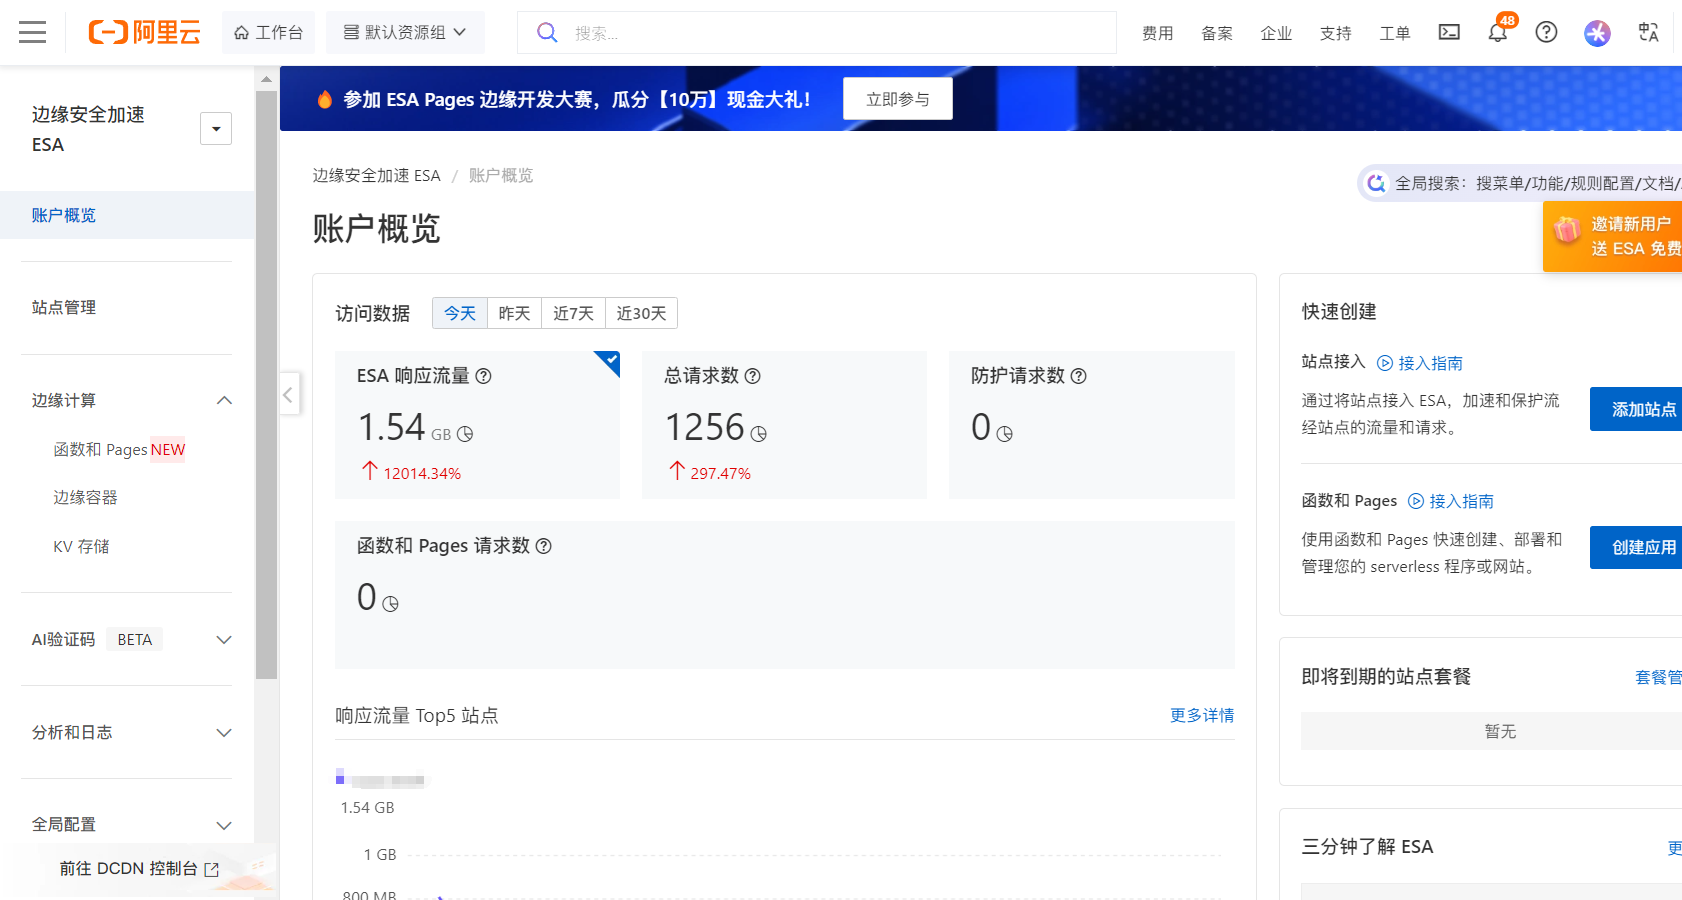1682x900 pixels.
Task: Switch to 账户概览 in sidebar
Action: point(64,215)
